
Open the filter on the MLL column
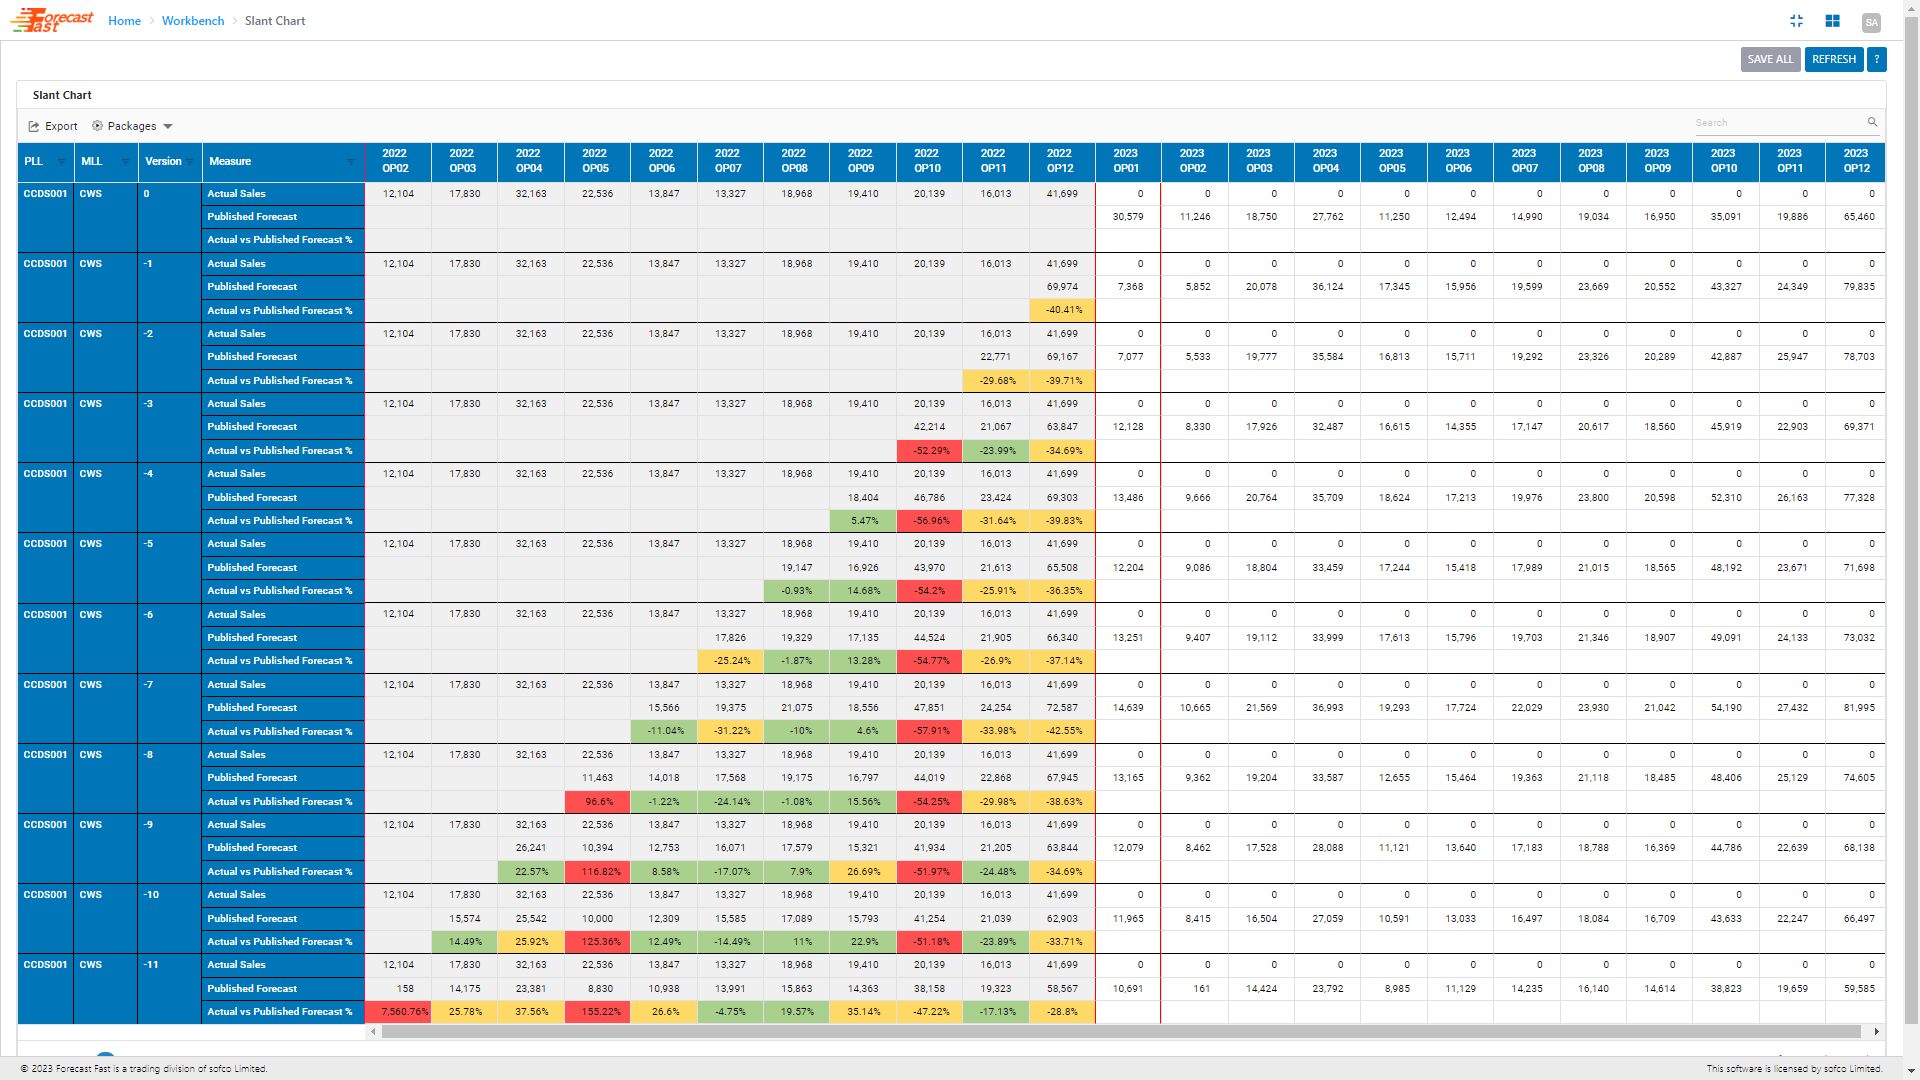point(128,161)
